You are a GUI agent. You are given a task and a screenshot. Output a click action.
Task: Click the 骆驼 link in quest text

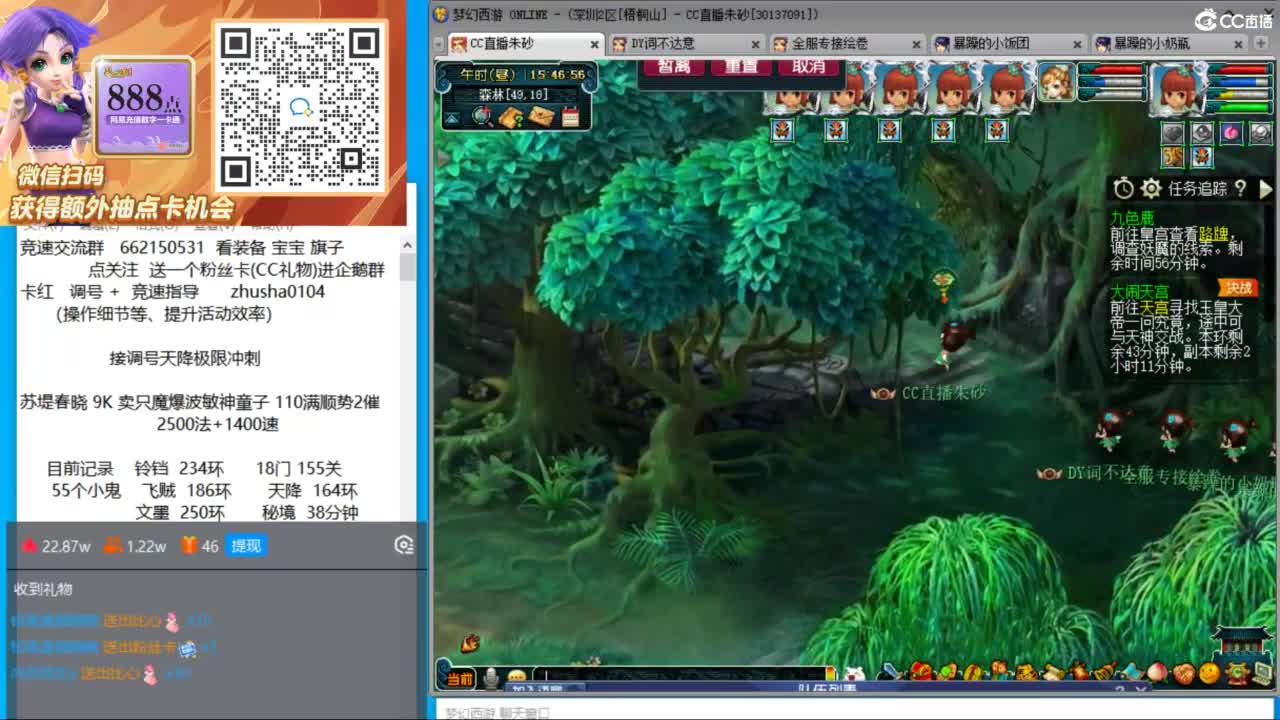pyautogui.click(x=1212, y=233)
